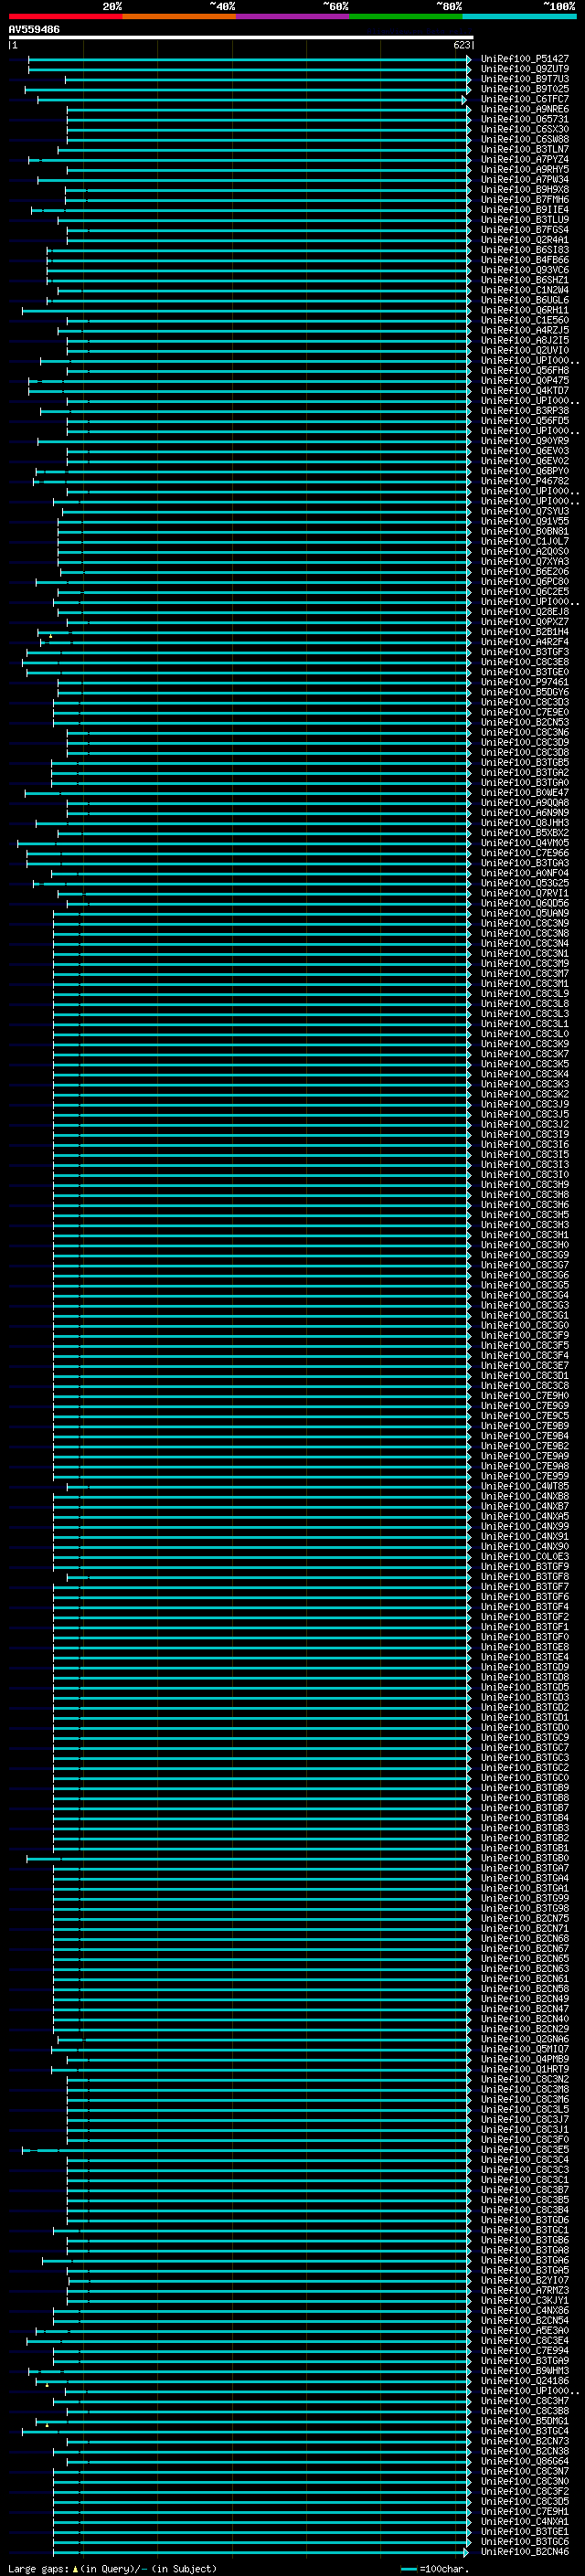
Task: Click the Large gaps legend text
Action: point(39,2569)
